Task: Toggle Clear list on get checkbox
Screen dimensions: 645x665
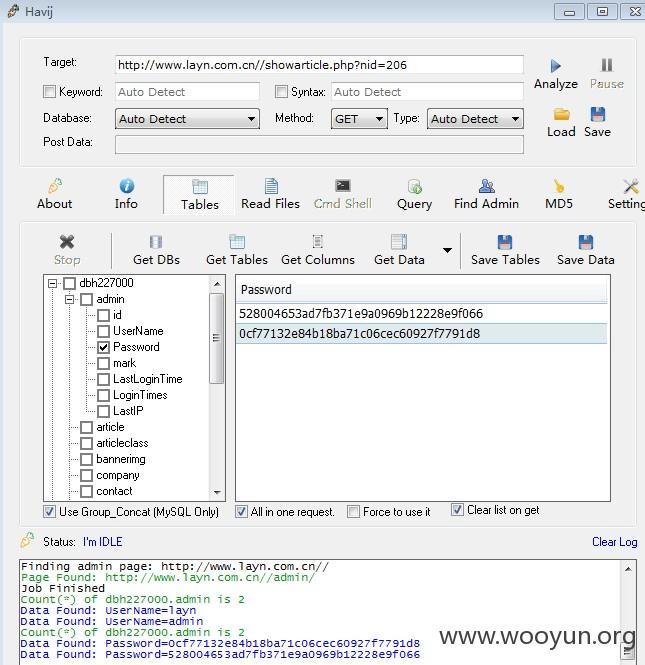Action: click(457, 510)
